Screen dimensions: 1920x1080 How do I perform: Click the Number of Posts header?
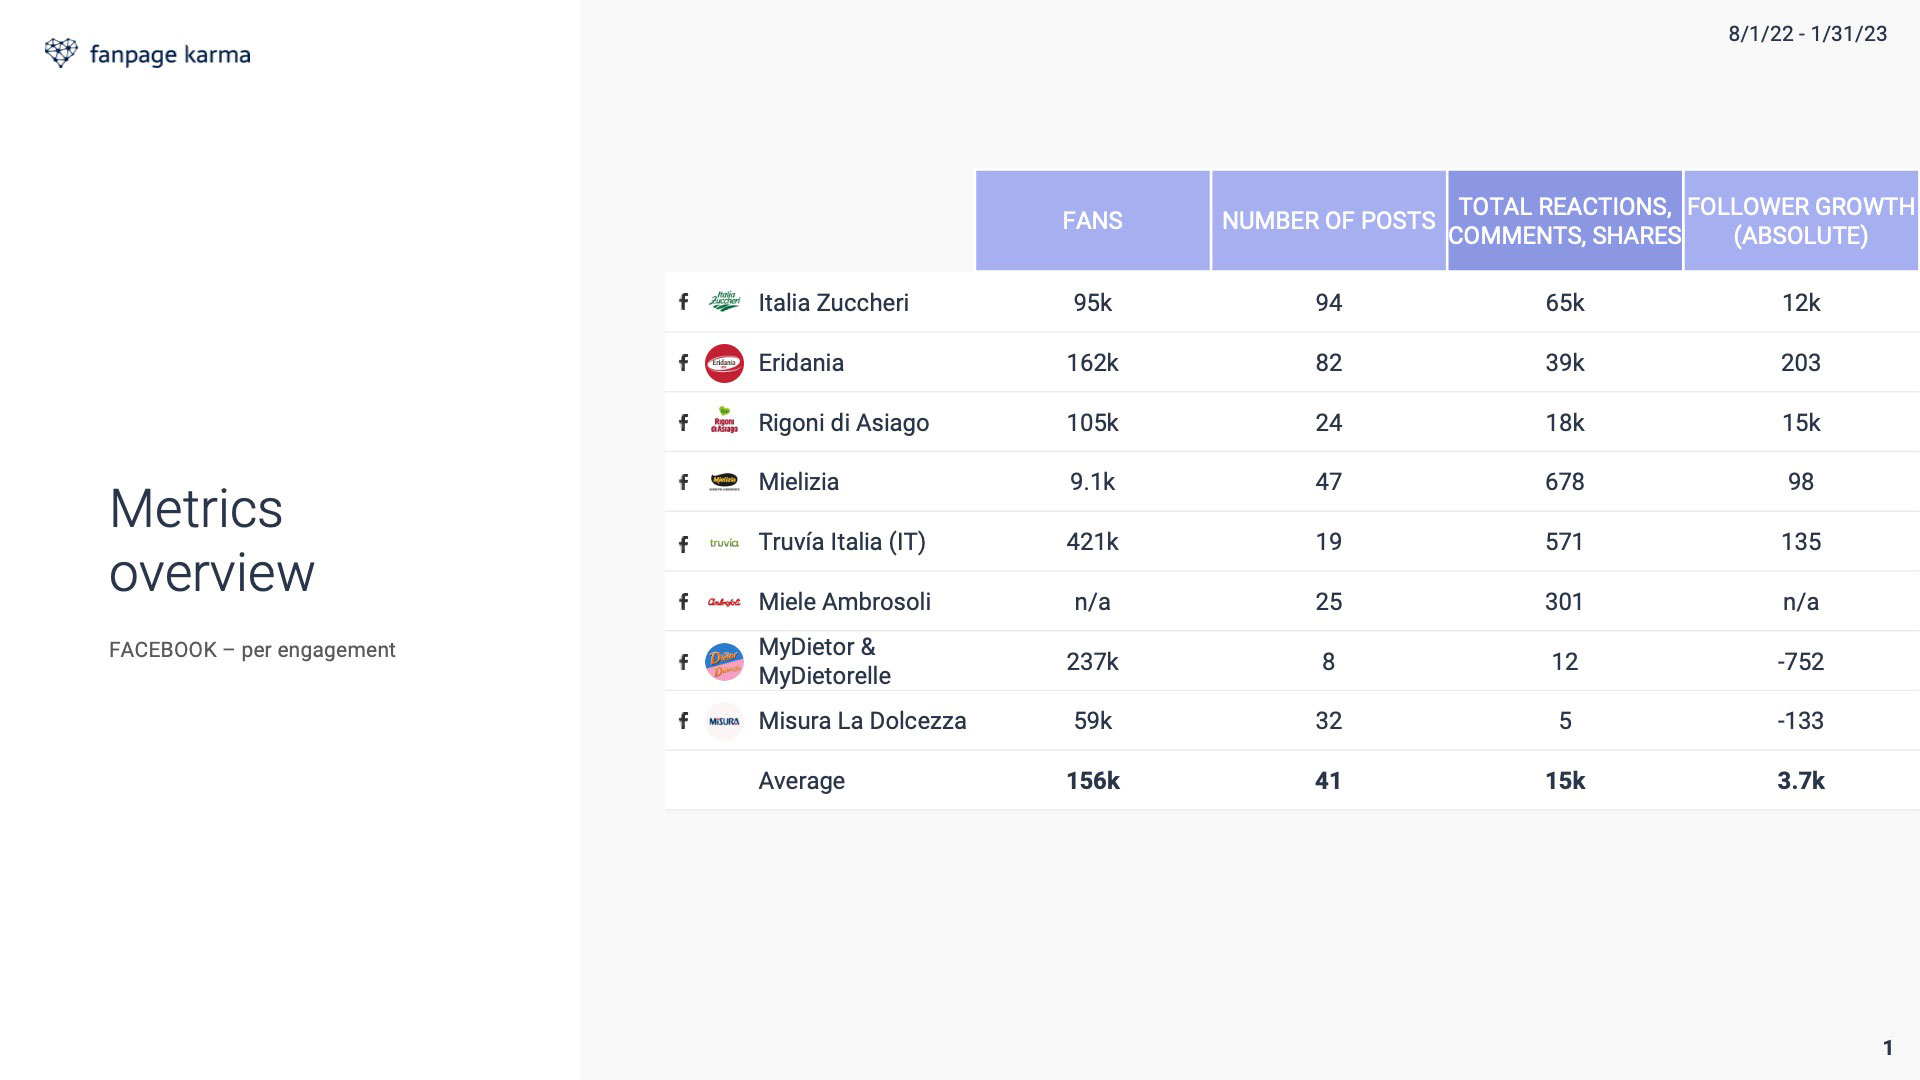pyautogui.click(x=1328, y=220)
